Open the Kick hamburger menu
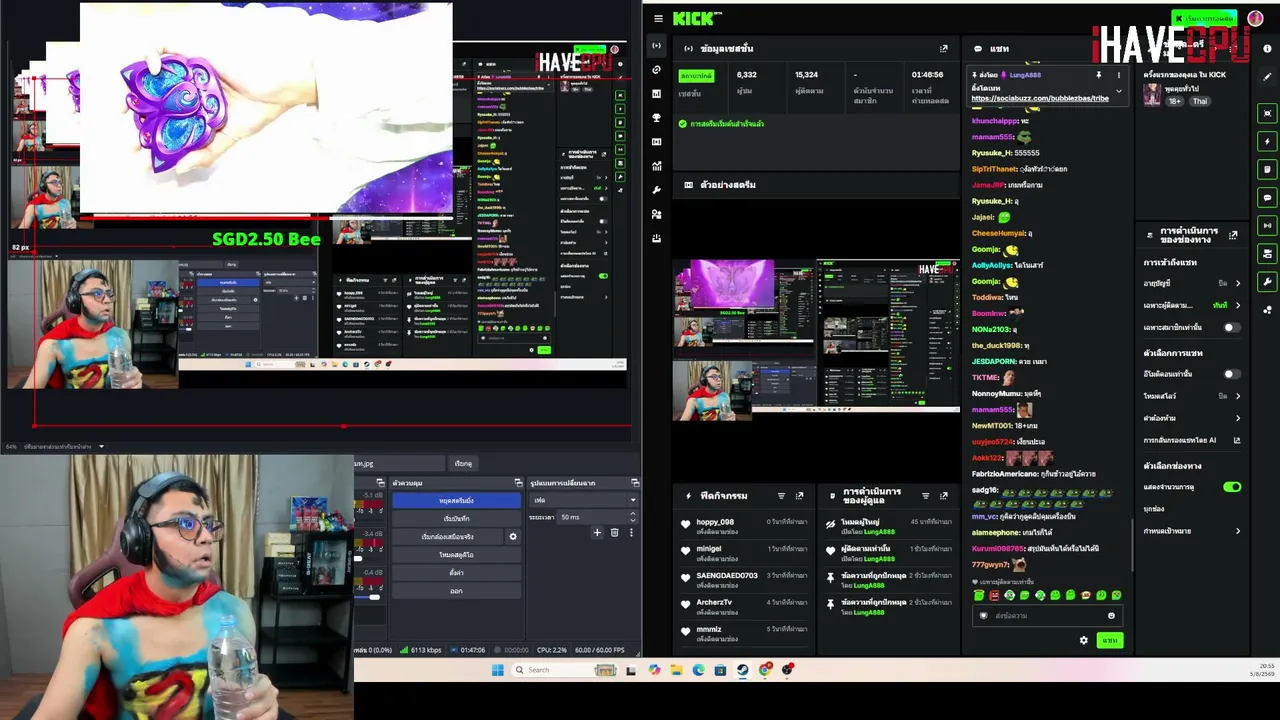 658,18
